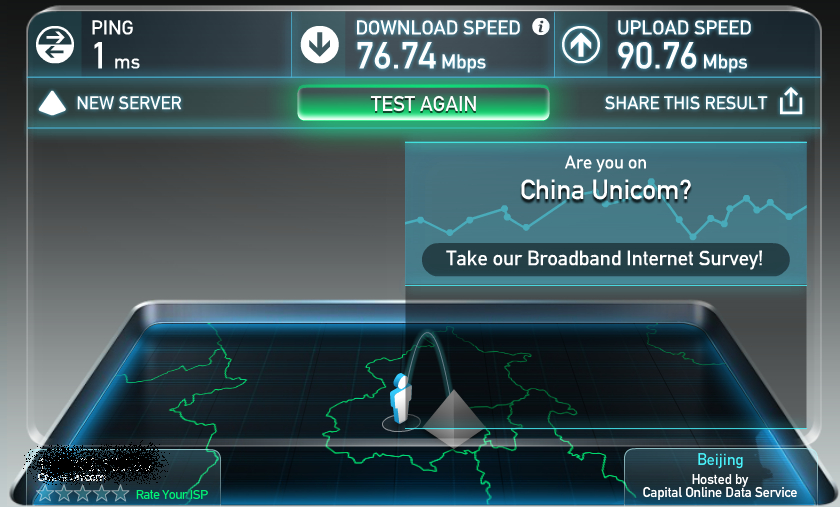The height and width of the screenshot is (507, 840).
Task: Rate ISP with the first star
Action: (x=45, y=493)
